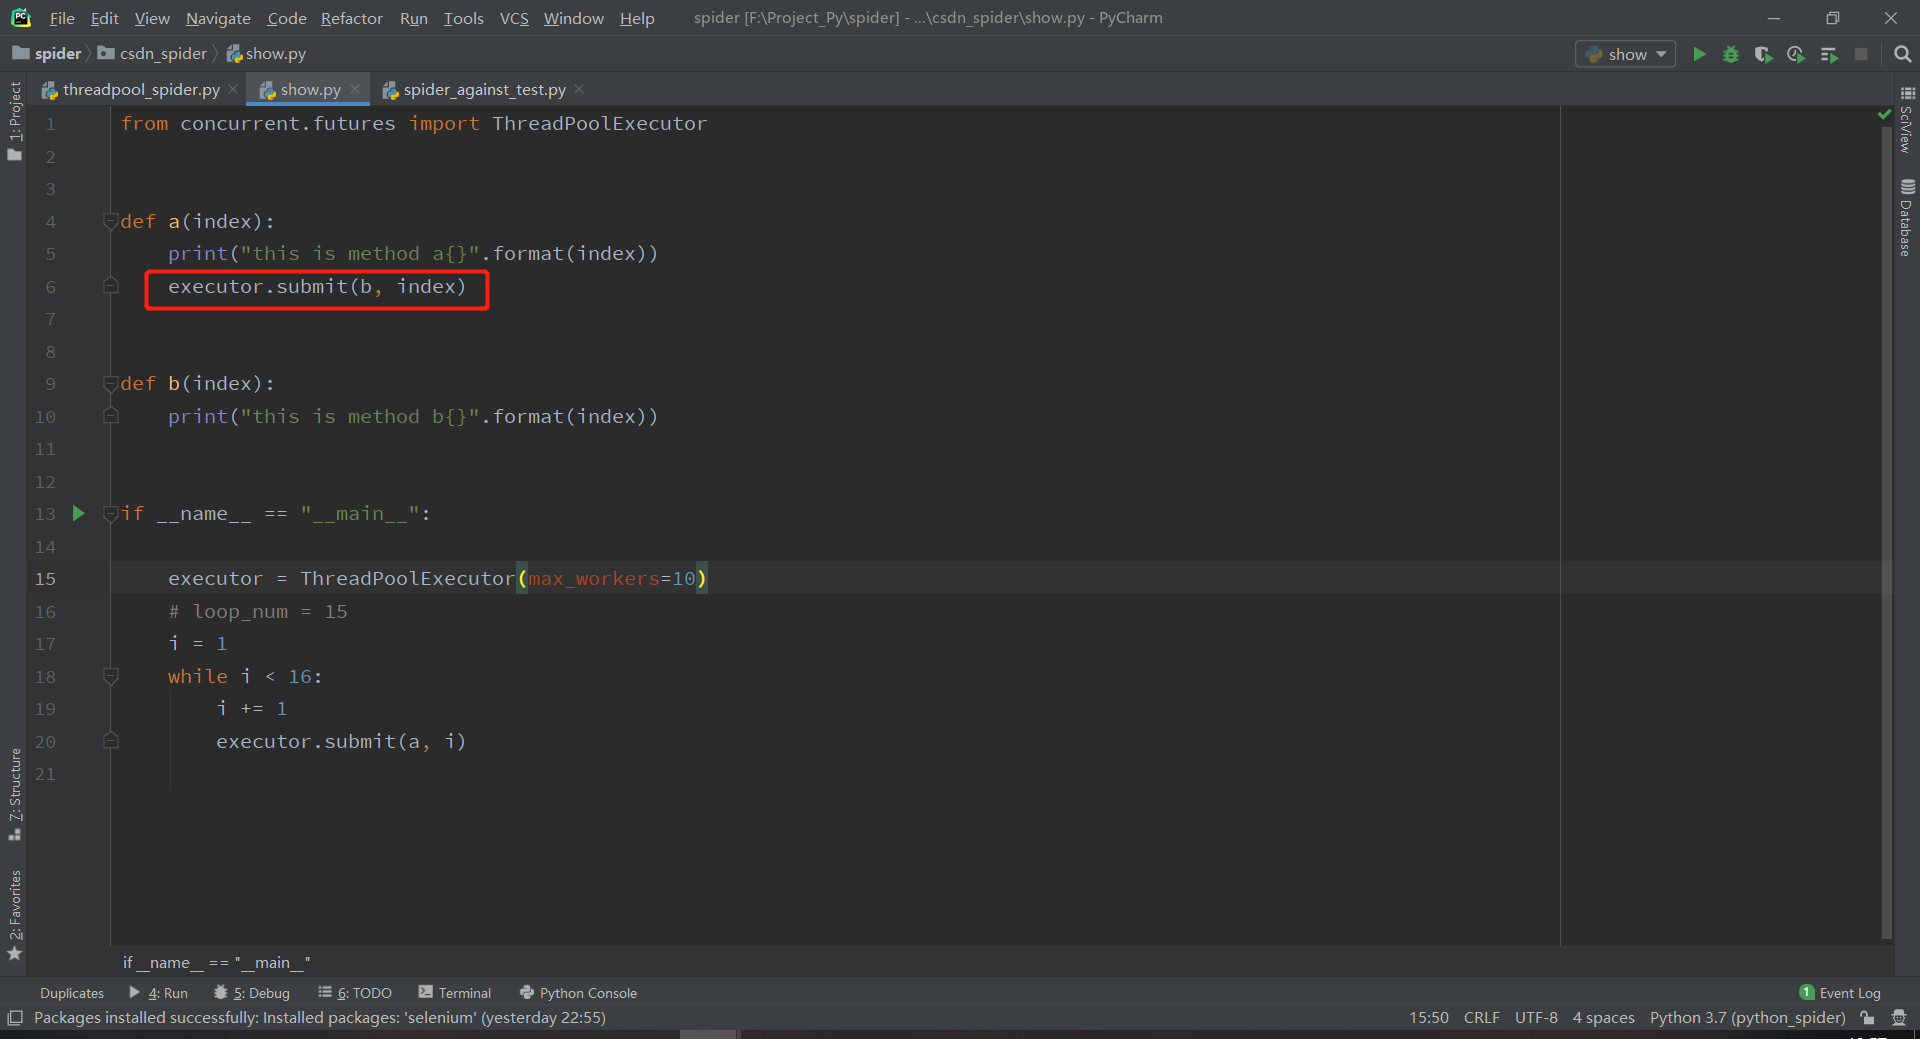Viewport: 1920px width, 1039px height.
Task: Place cursor on executor.submit(b, index) line
Action: pyautogui.click(x=317, y=287)
